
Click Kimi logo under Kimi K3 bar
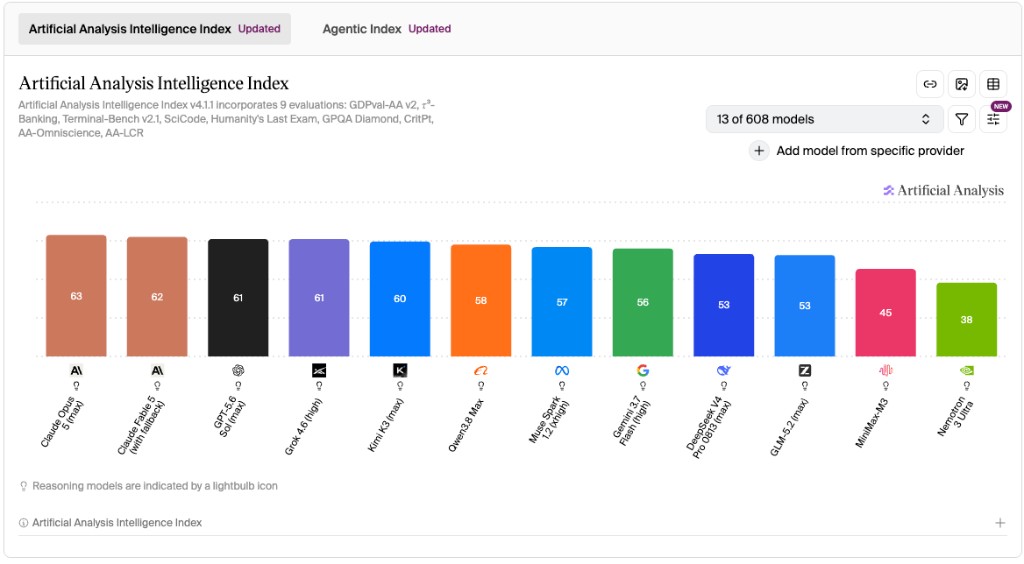tap(400, 371)
